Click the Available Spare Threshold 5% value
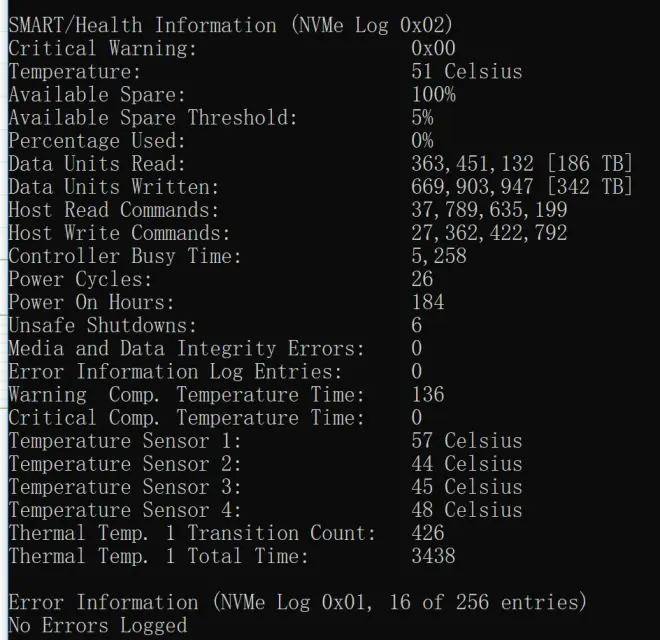The height and width of the screenshot is (640, 660). (422, 117)
